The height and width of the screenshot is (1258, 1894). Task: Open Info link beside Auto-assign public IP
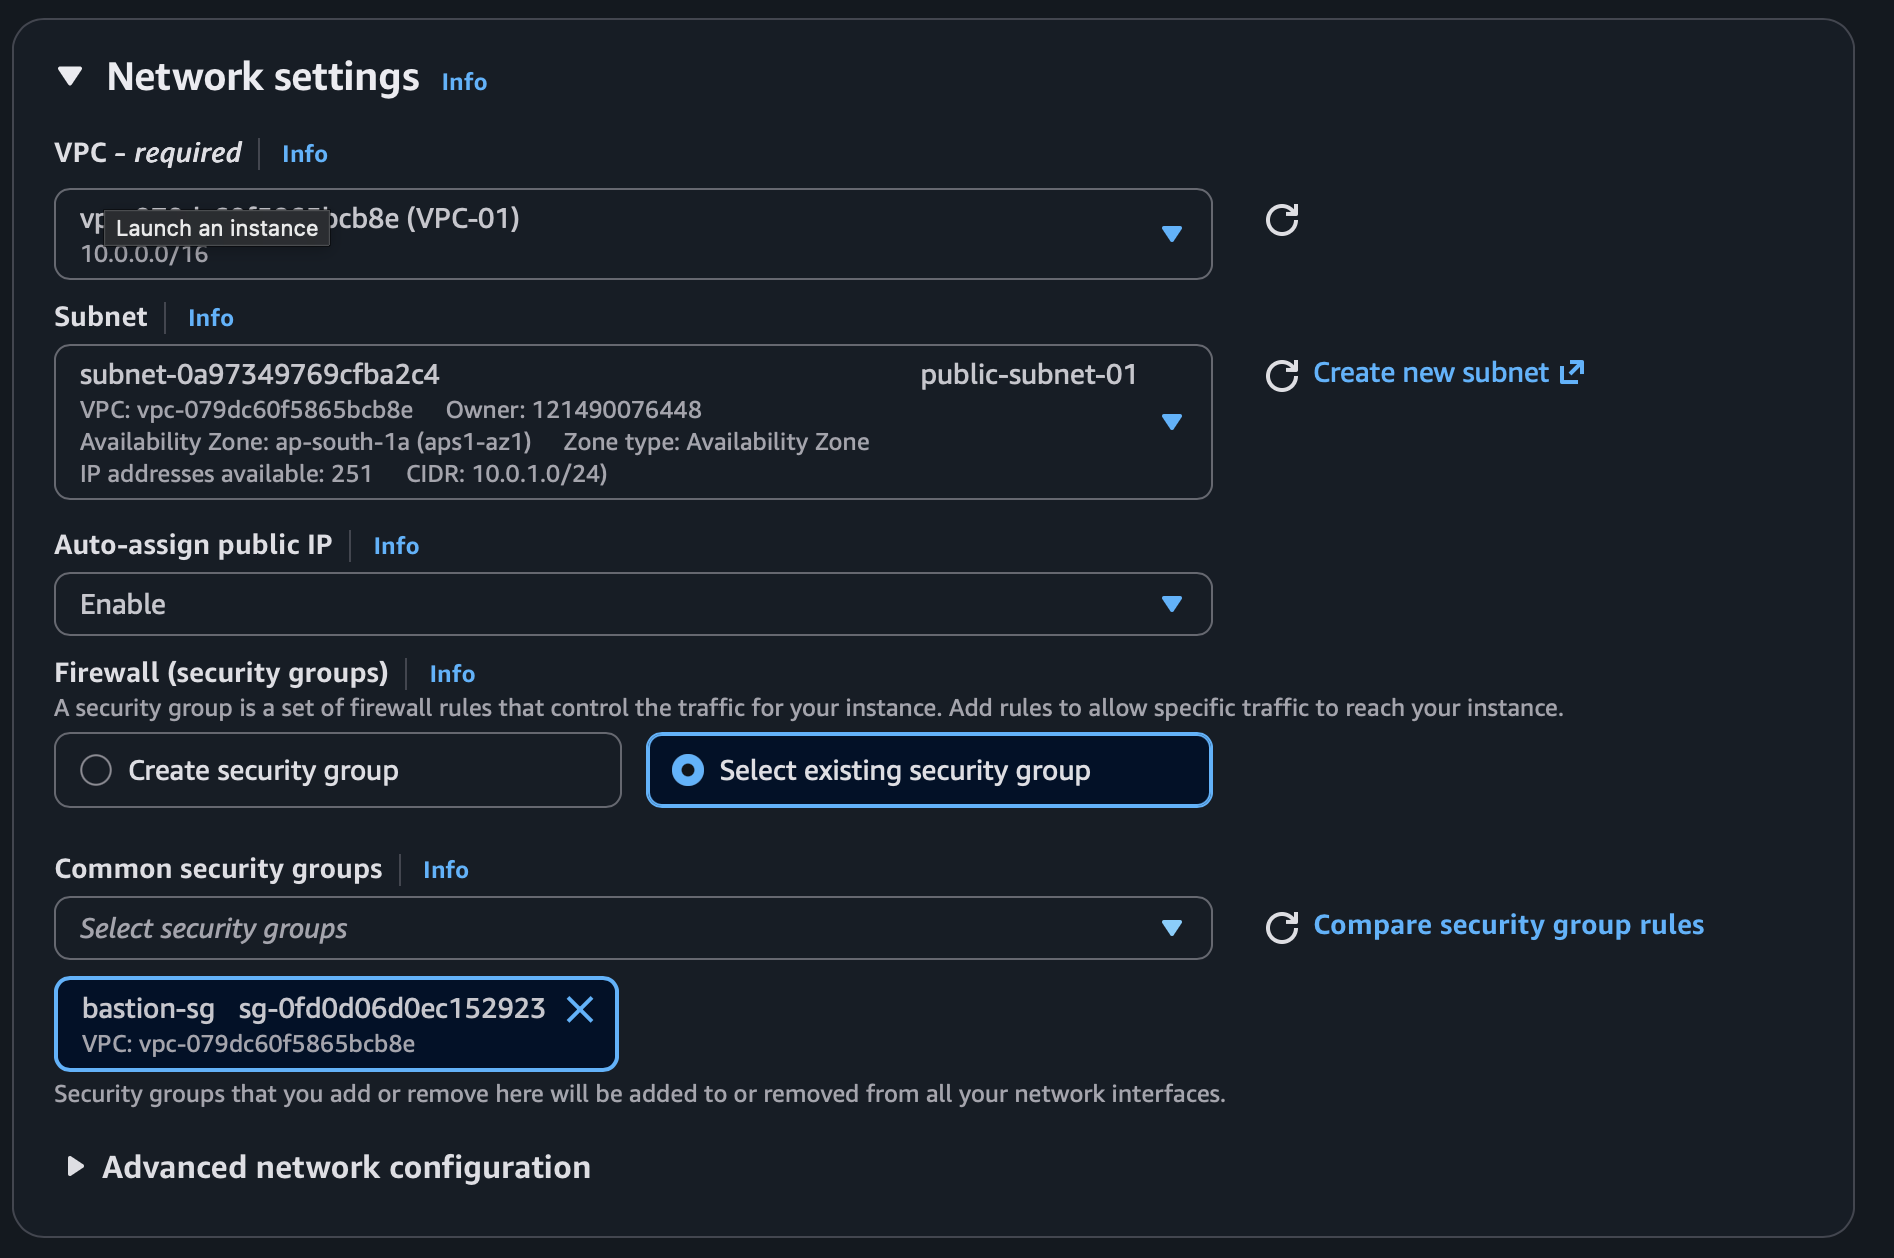(396, 546)
